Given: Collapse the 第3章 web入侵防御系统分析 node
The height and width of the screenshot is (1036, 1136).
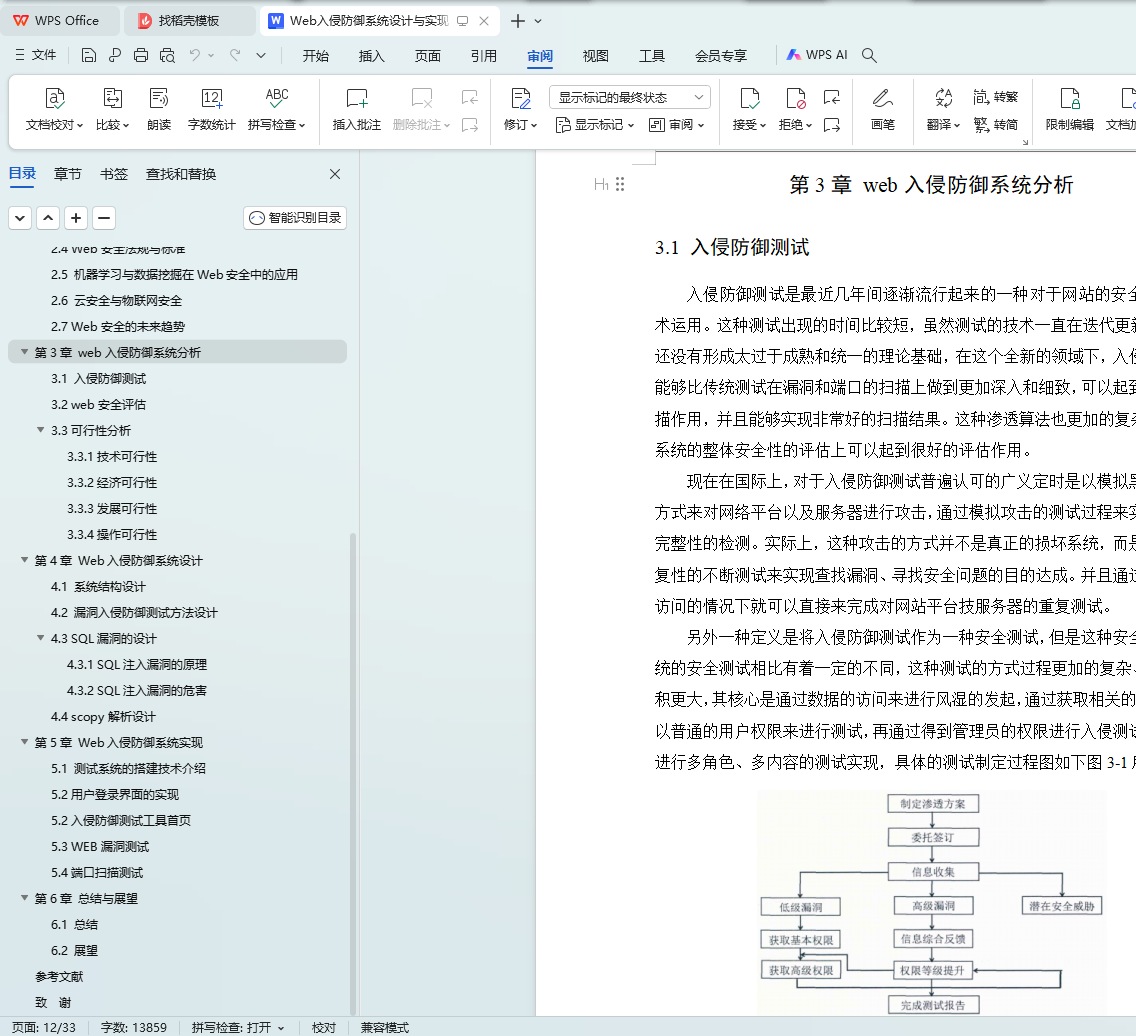Looking at the screenshot, I should coord(25,352).
